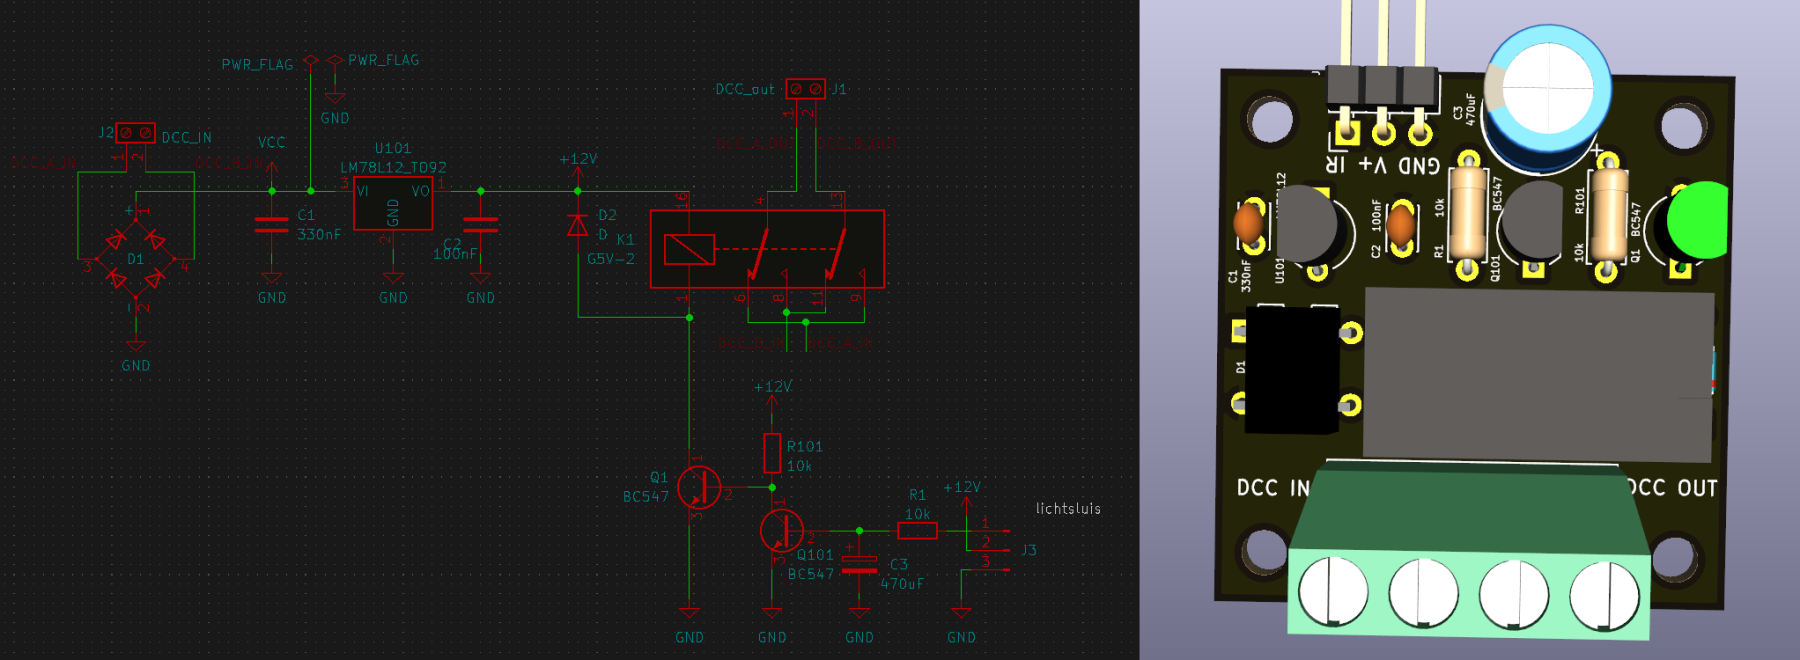Click the GND label below C3
1800x660 pixels.
[859, 637]
